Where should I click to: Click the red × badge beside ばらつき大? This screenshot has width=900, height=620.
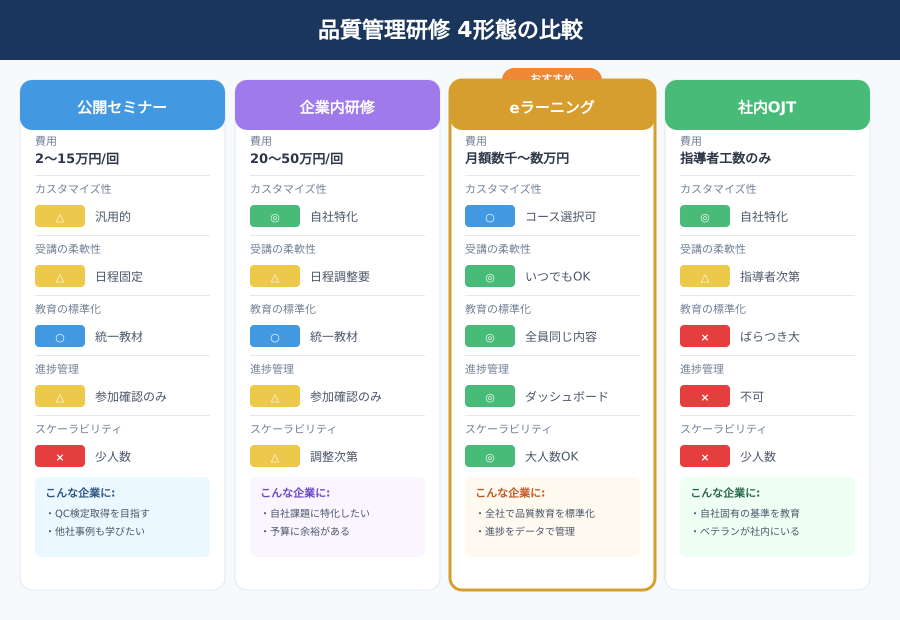[x=705, y=336]
